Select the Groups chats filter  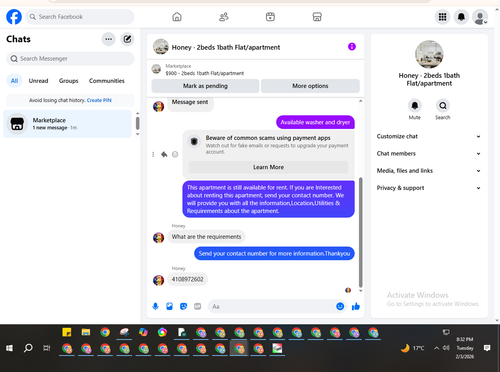click(x=68, y=81)
